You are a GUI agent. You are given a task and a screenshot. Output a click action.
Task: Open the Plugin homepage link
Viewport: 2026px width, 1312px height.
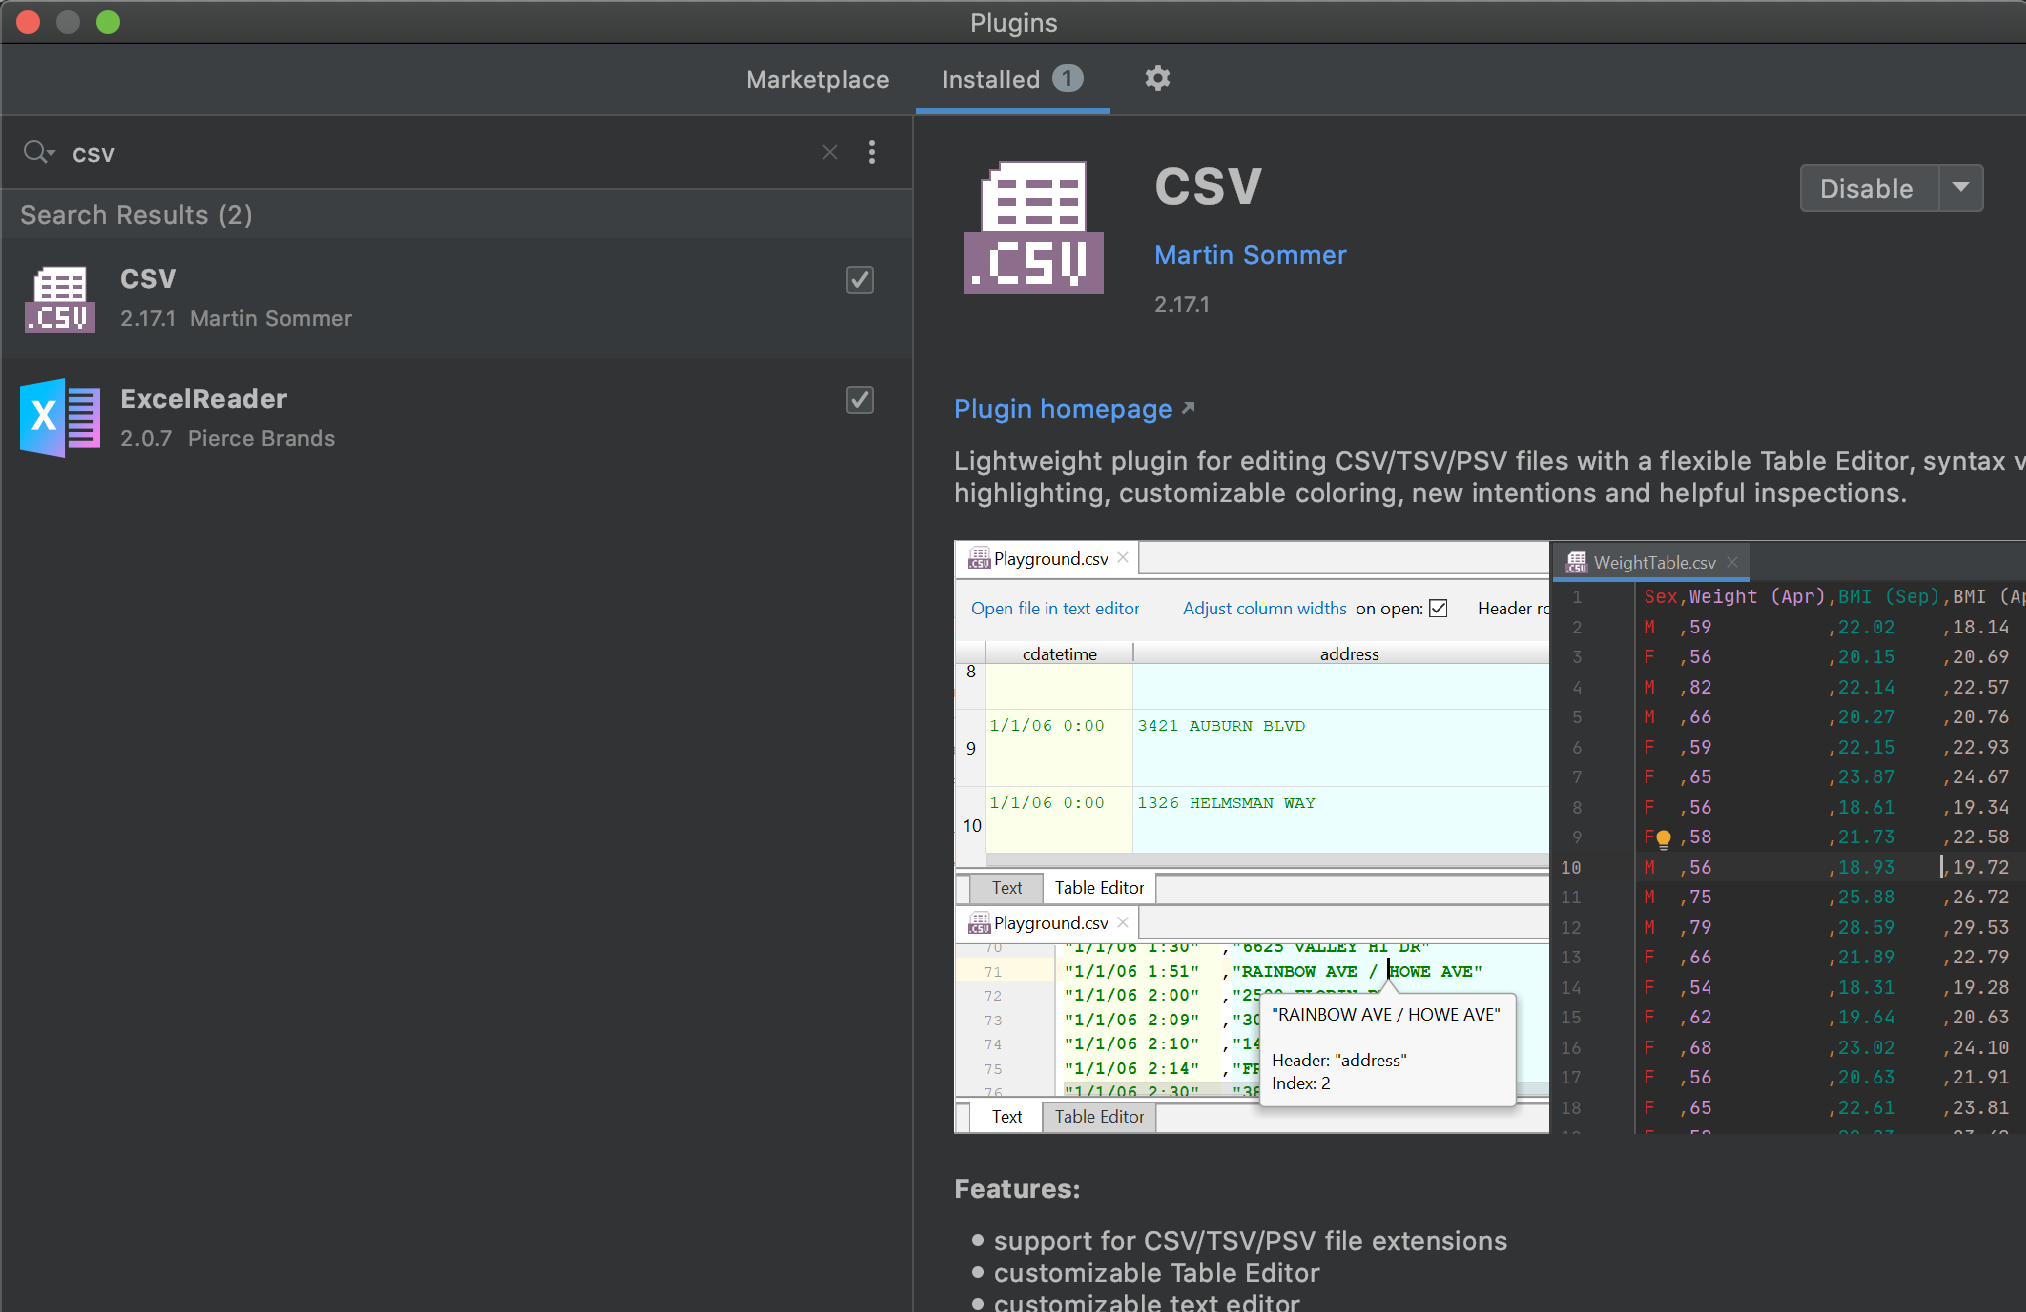click(x=1062, y=409)
